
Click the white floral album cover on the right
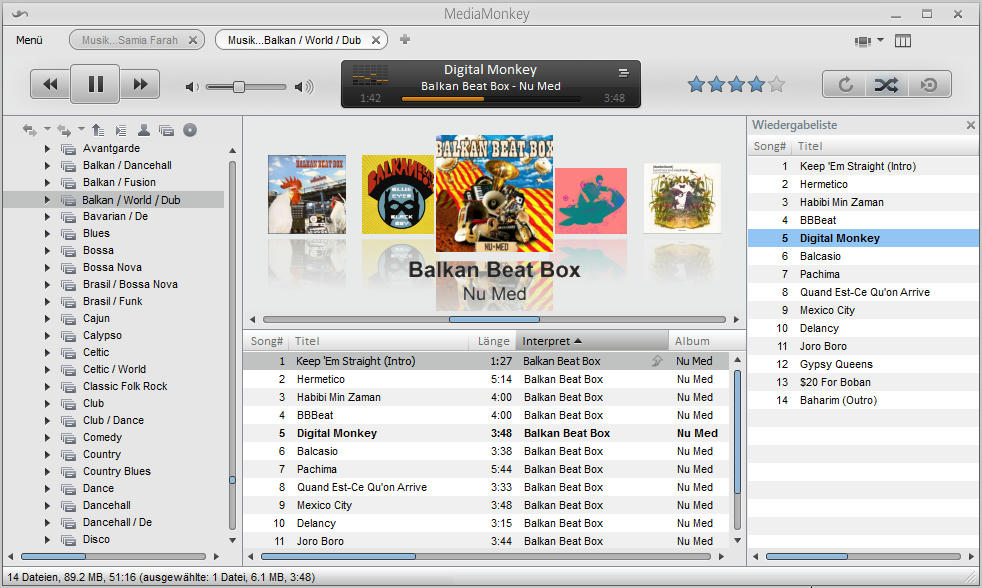[x=682, y=198]
